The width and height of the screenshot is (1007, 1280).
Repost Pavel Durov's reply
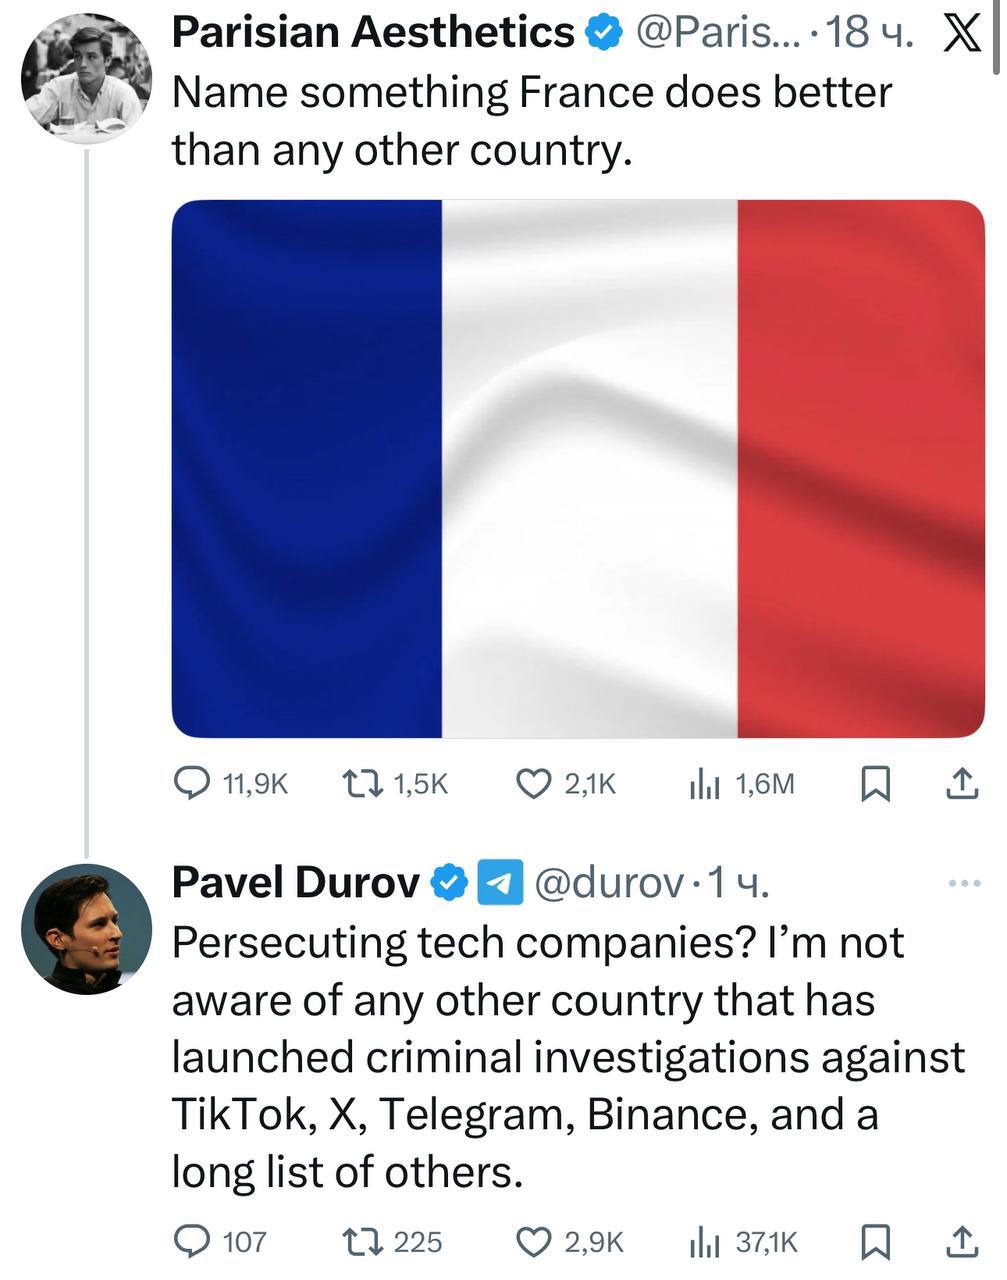(x=361, y=1242)
